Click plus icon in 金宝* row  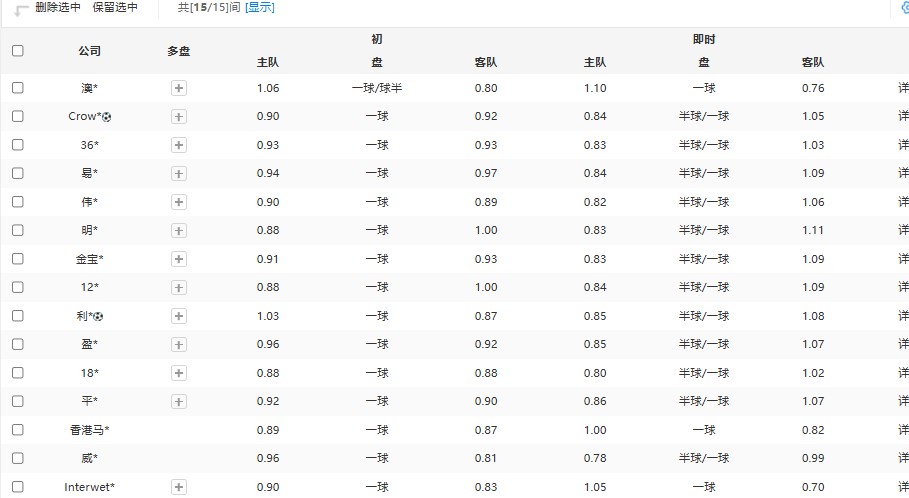pos(179,259)
